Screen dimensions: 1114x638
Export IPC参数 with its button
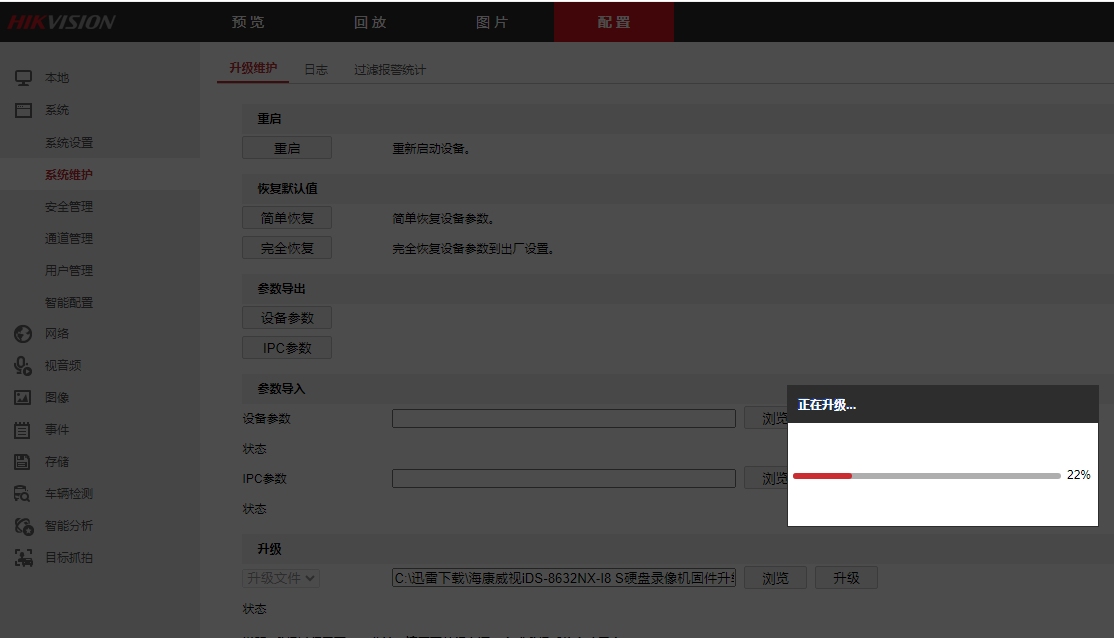(287, 347)
